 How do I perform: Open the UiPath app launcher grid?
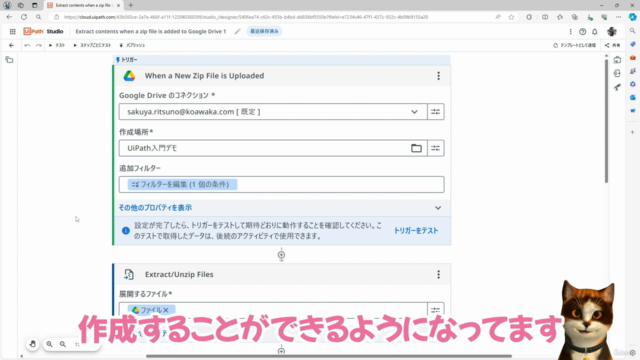click(x=13, y=31)
